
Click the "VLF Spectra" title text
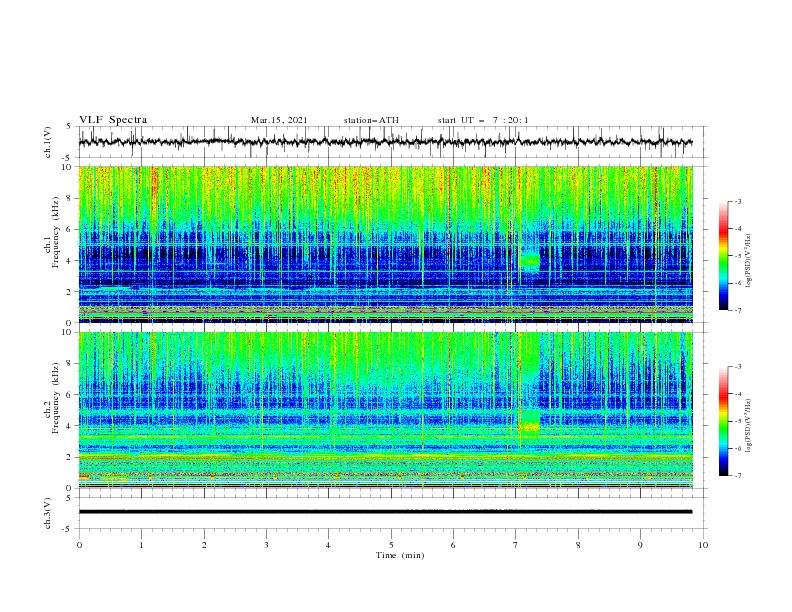tap(113, 120)
